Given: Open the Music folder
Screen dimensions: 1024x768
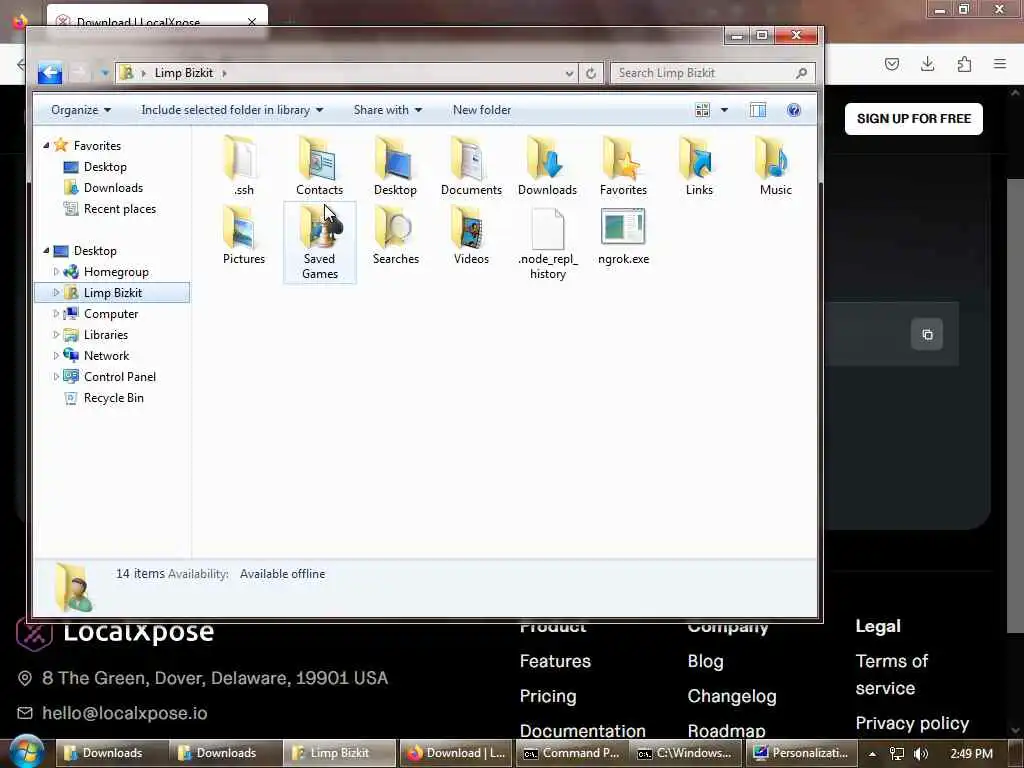Looking at the screenshot, I should click(x=775, y=165).
